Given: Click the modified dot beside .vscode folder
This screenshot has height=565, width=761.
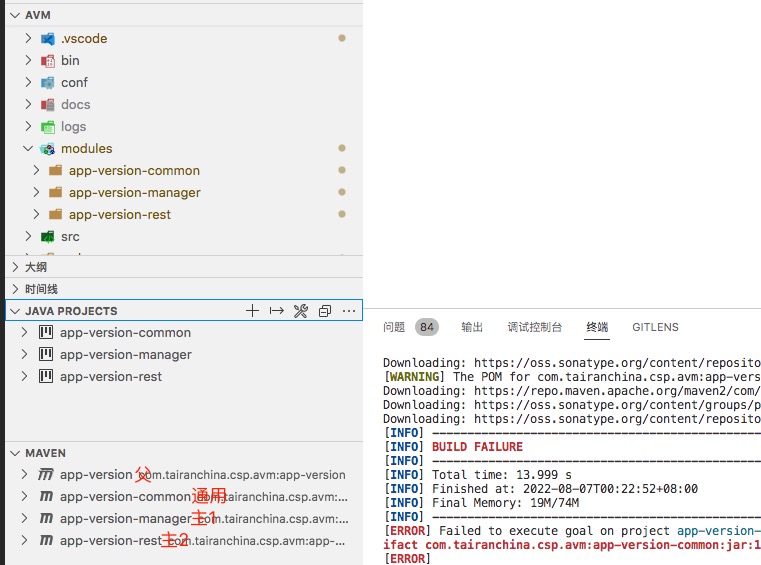Looking at the screenshot, I should [x=342, y=38].
